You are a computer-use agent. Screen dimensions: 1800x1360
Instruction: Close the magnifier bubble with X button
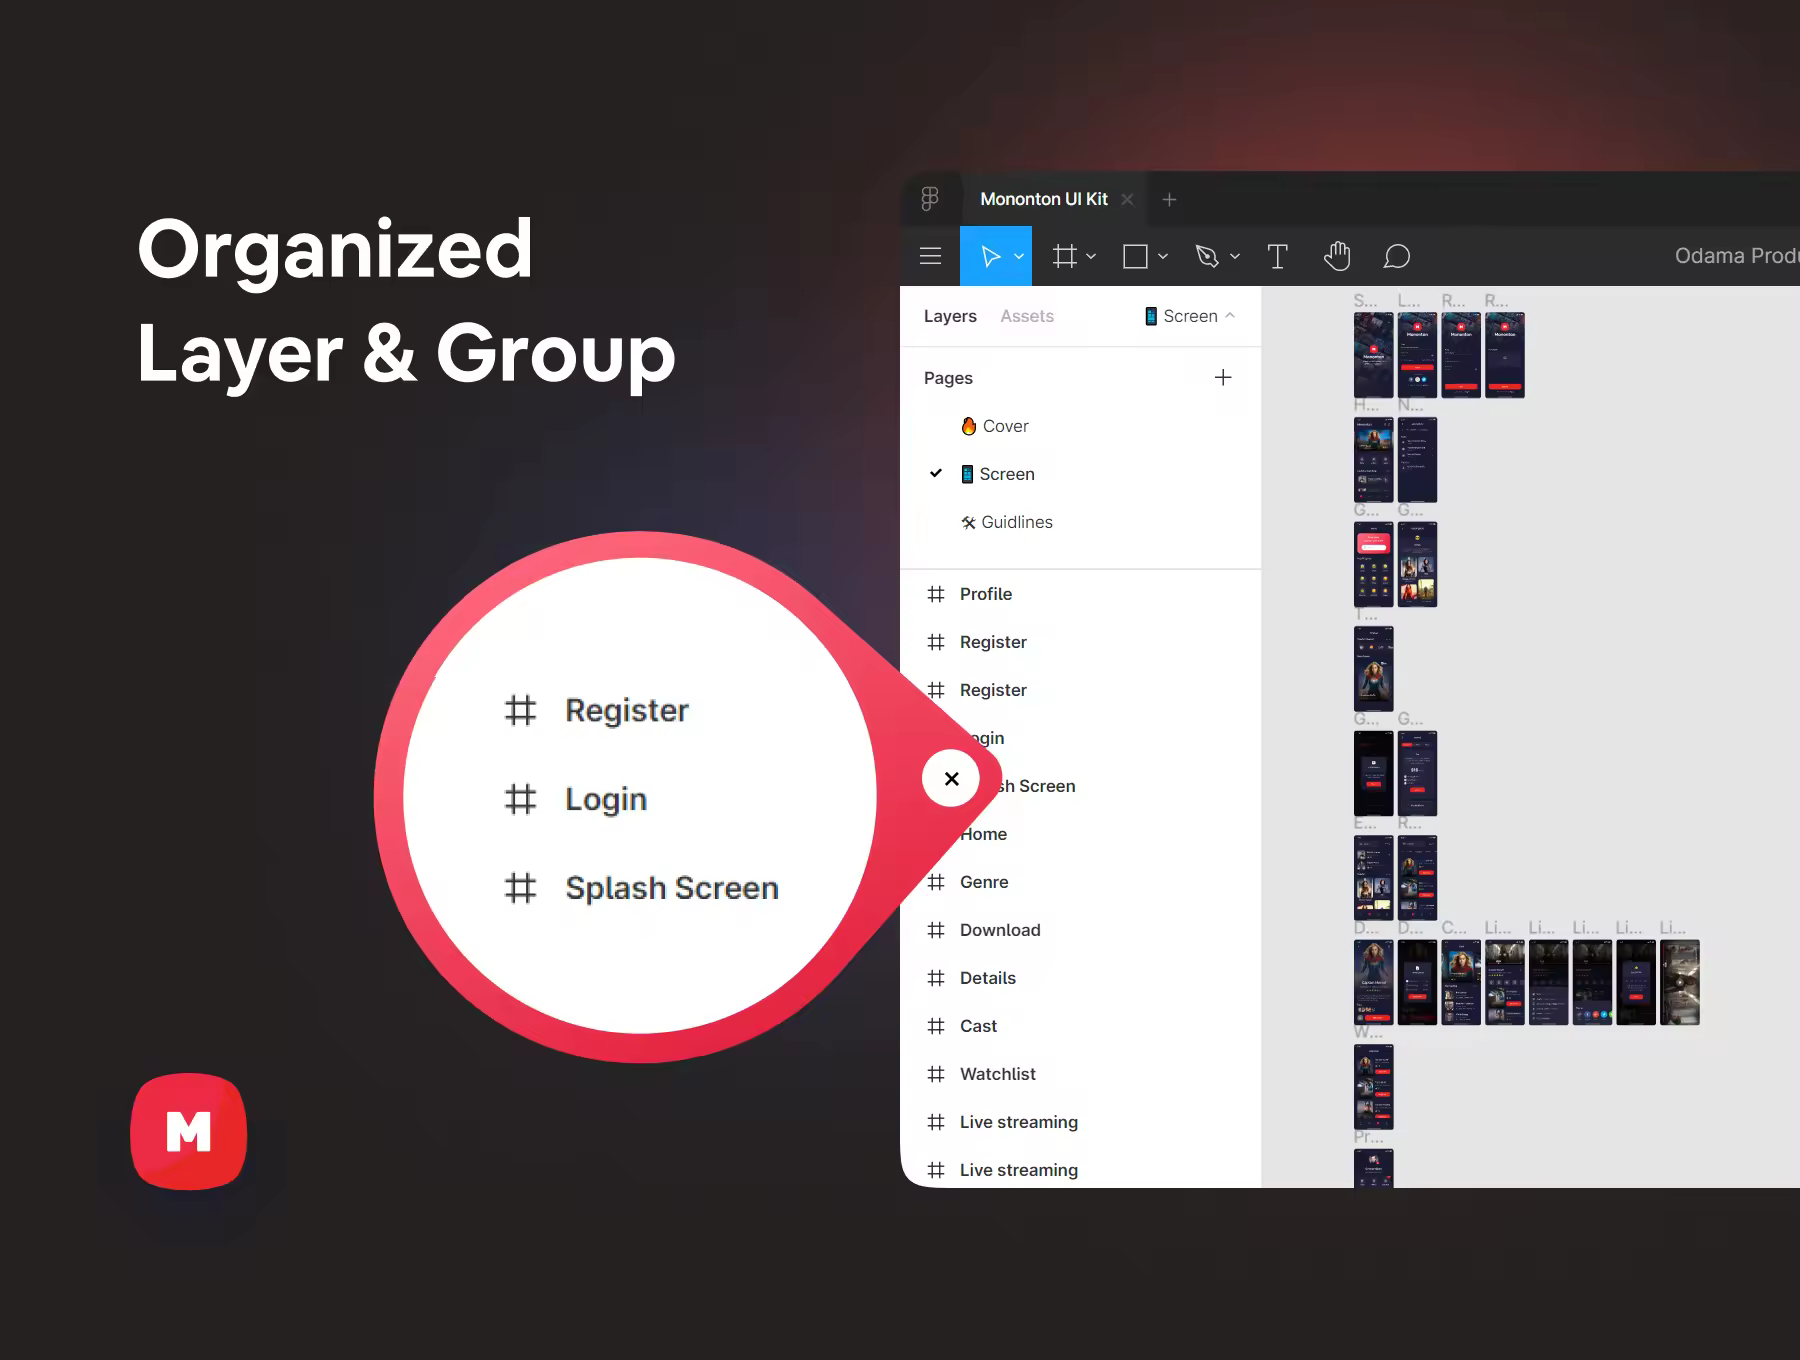coord(951,778)
